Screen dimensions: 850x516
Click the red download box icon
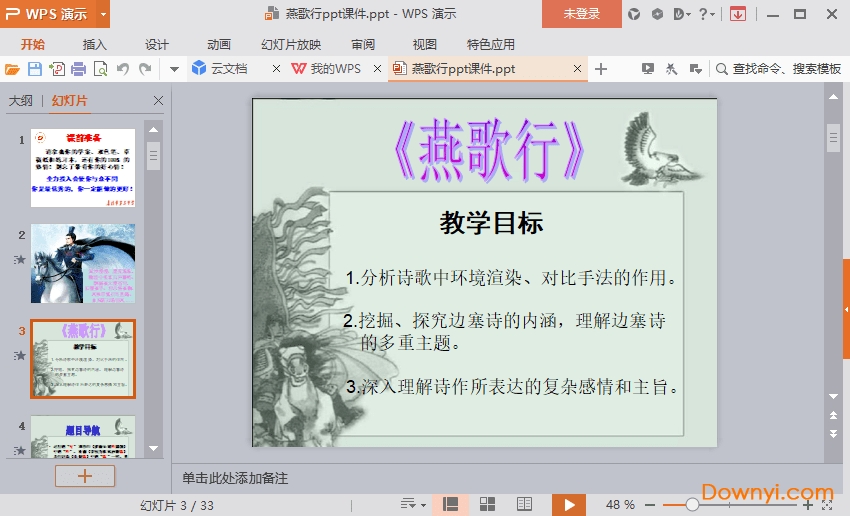click(738, 14)
